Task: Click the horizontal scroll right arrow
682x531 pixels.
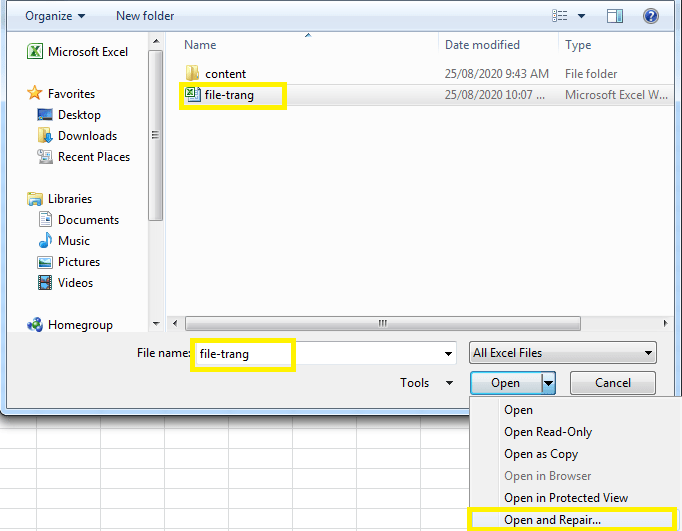Action: click(x=665, y=323)
